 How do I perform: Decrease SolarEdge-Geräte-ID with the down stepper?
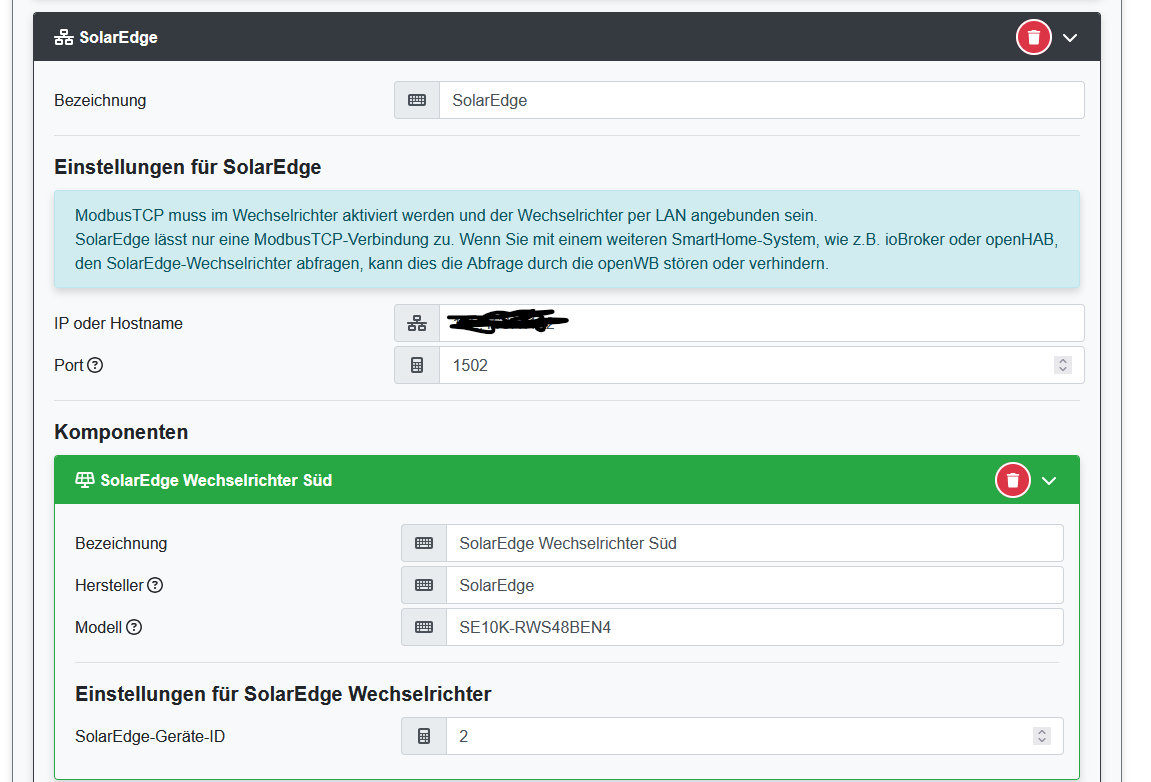click(1042, 741)
